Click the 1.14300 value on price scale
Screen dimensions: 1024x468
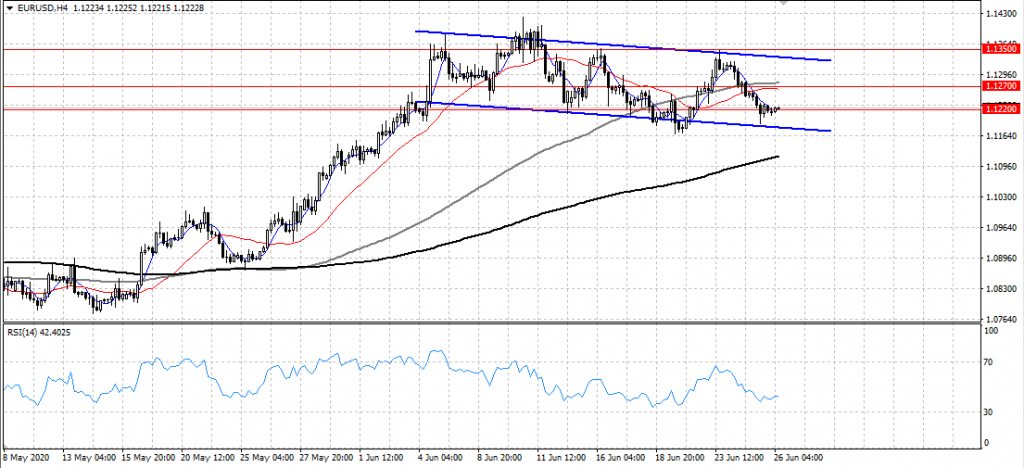(1001, 14)
